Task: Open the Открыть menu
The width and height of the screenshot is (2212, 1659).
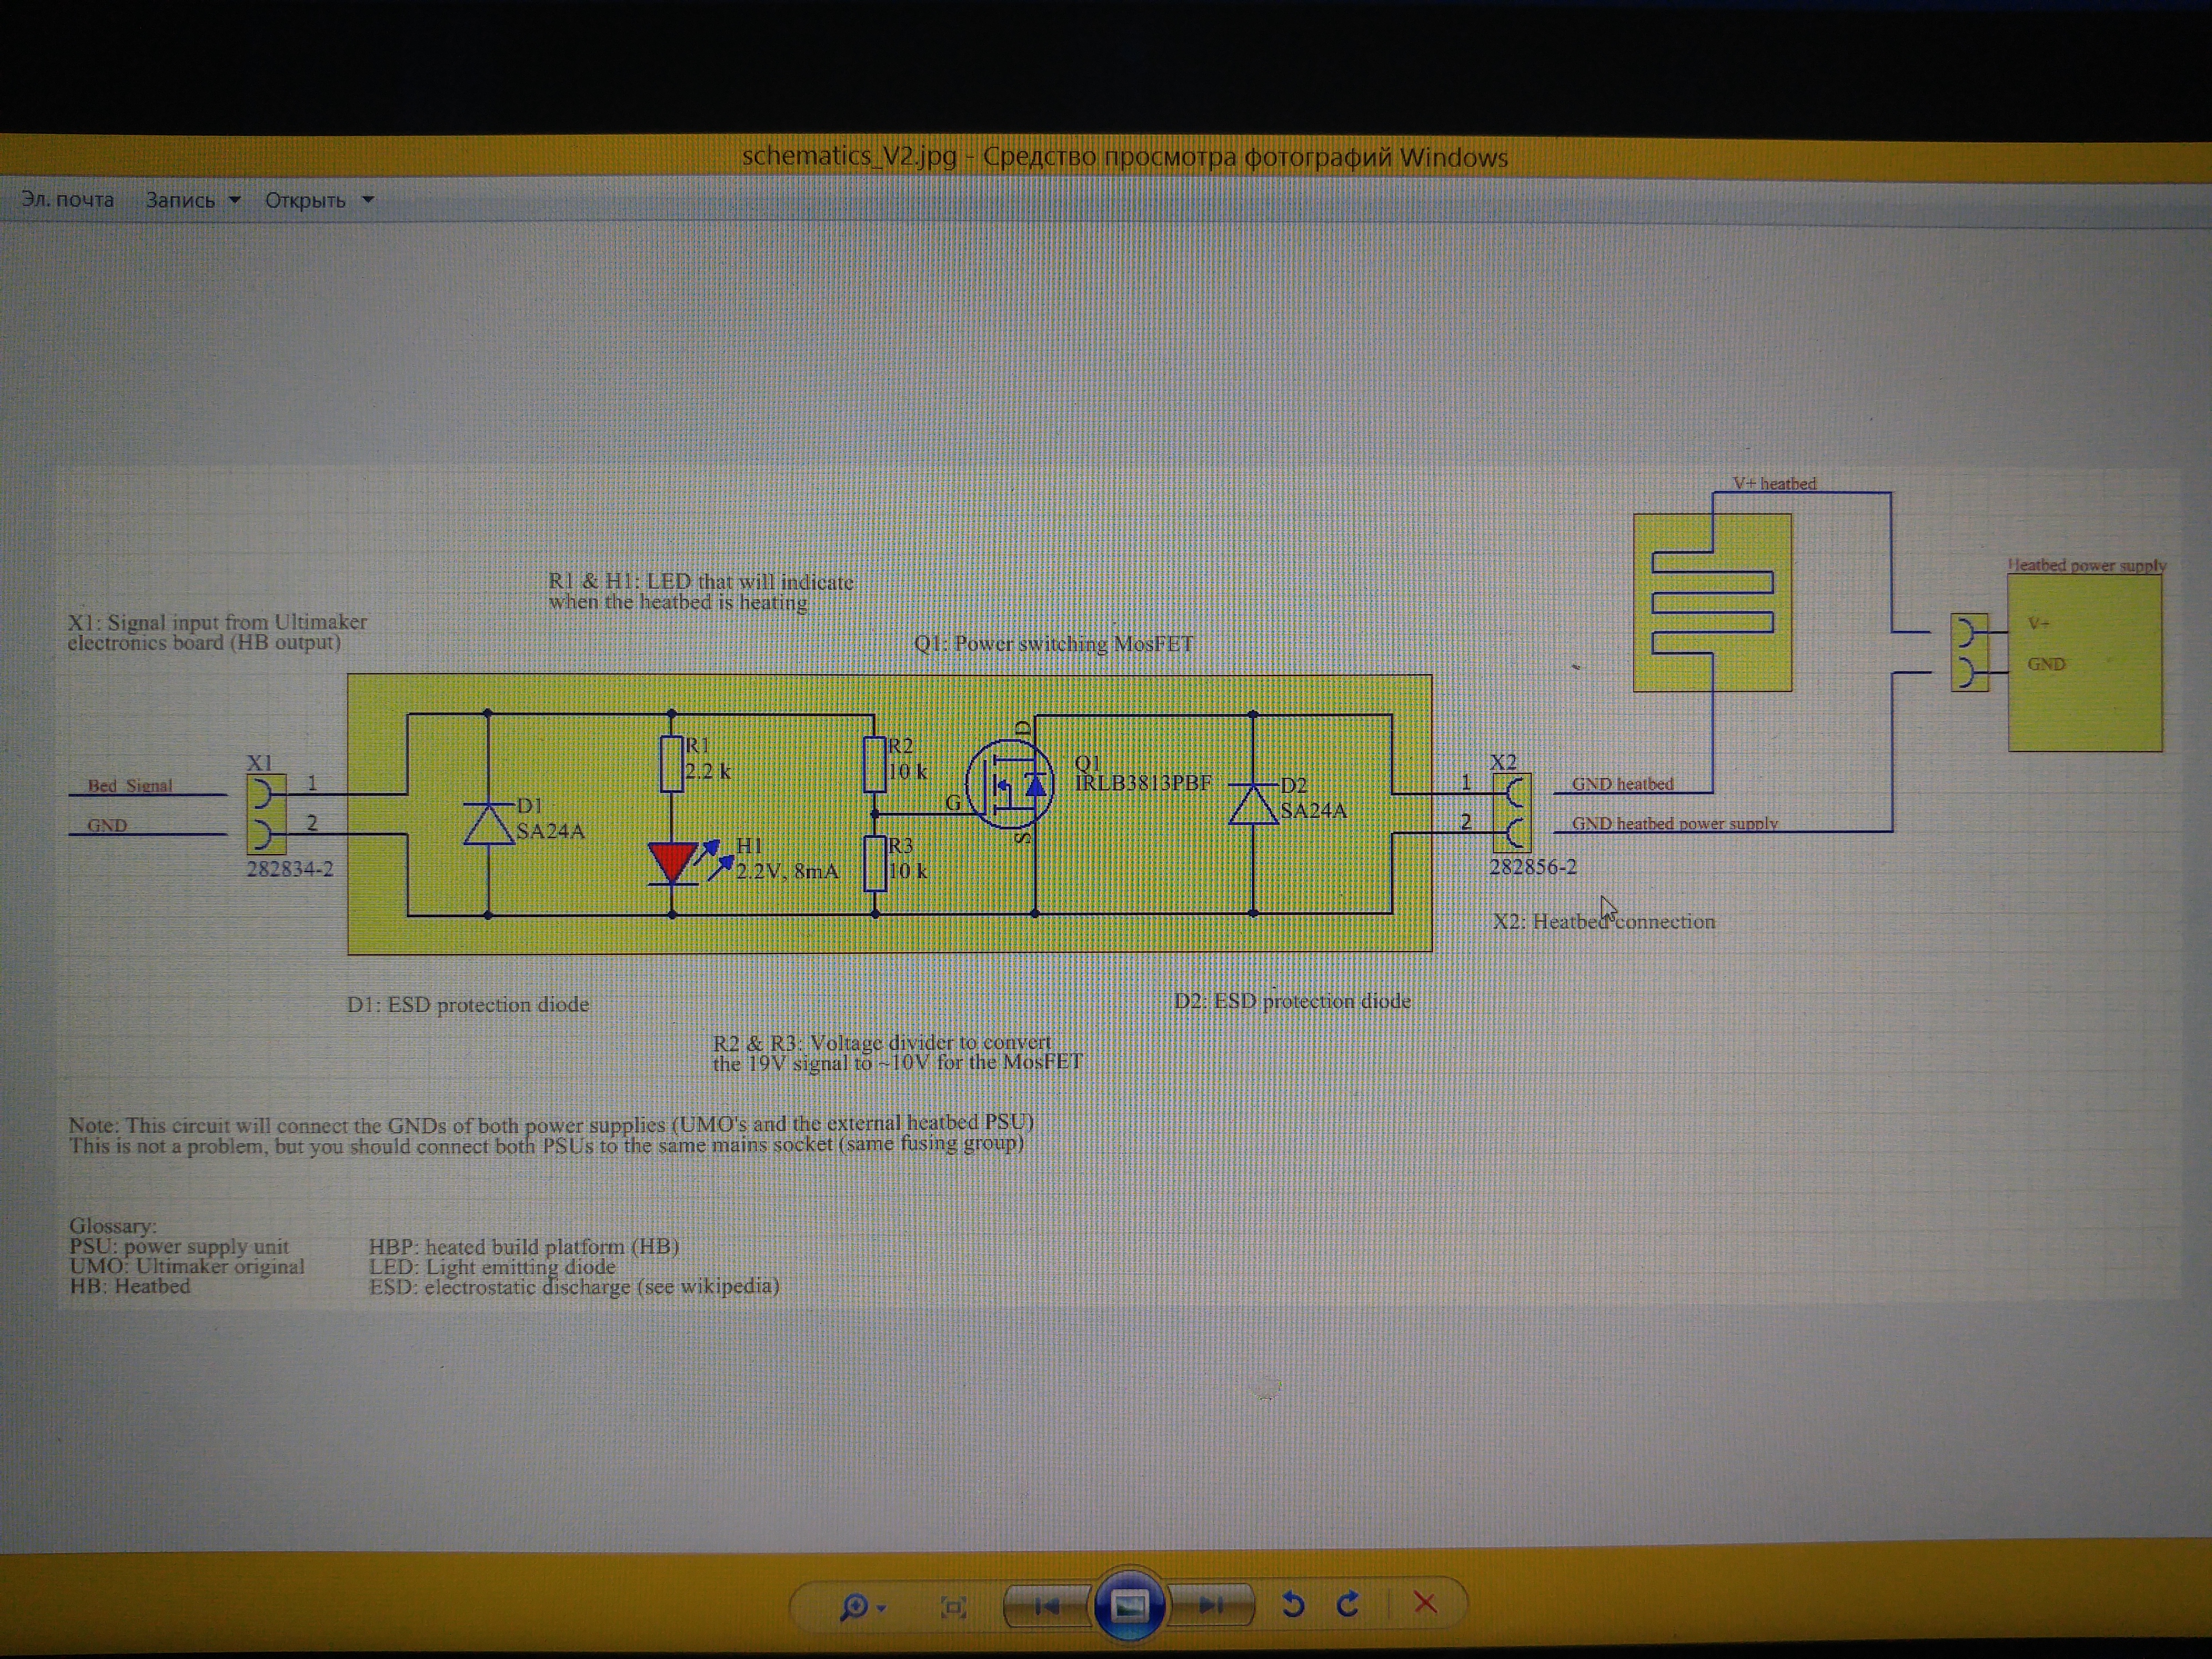Action: pos(305,201)
